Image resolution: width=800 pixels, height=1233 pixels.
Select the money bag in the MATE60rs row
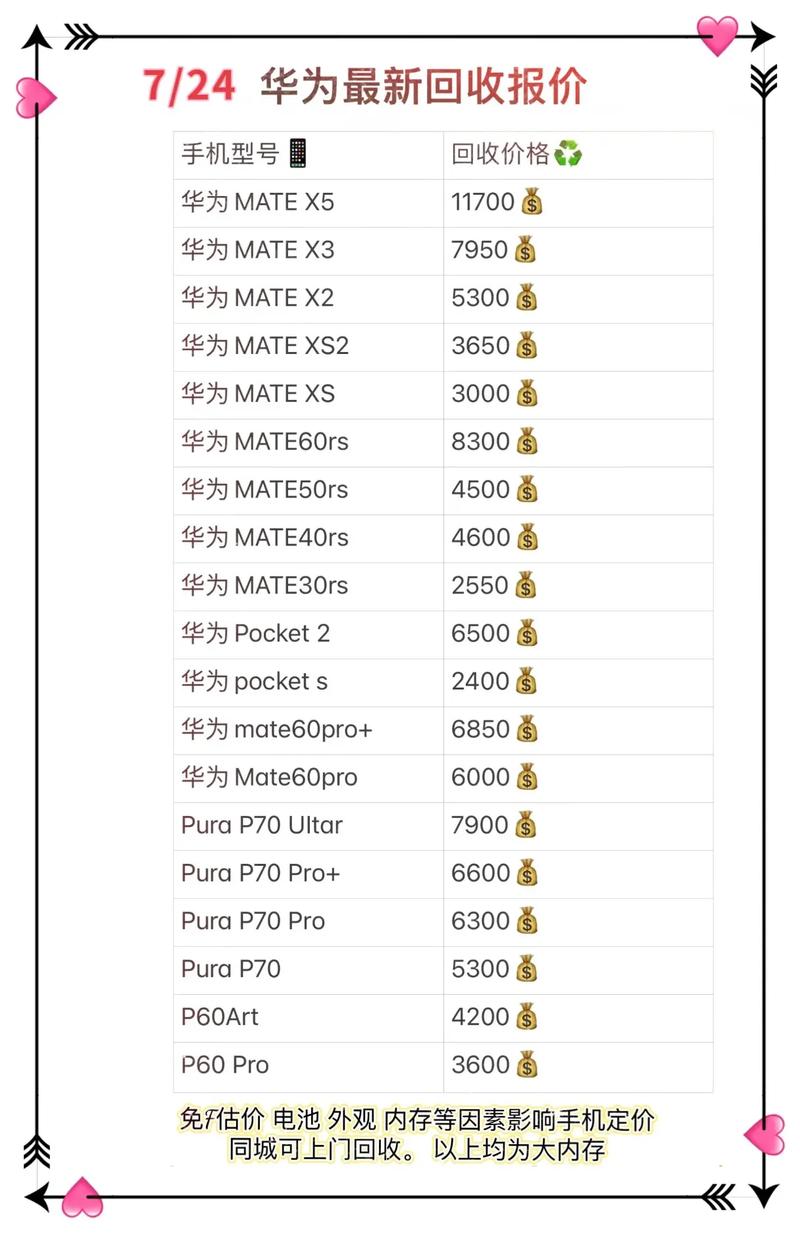point(527,441)
